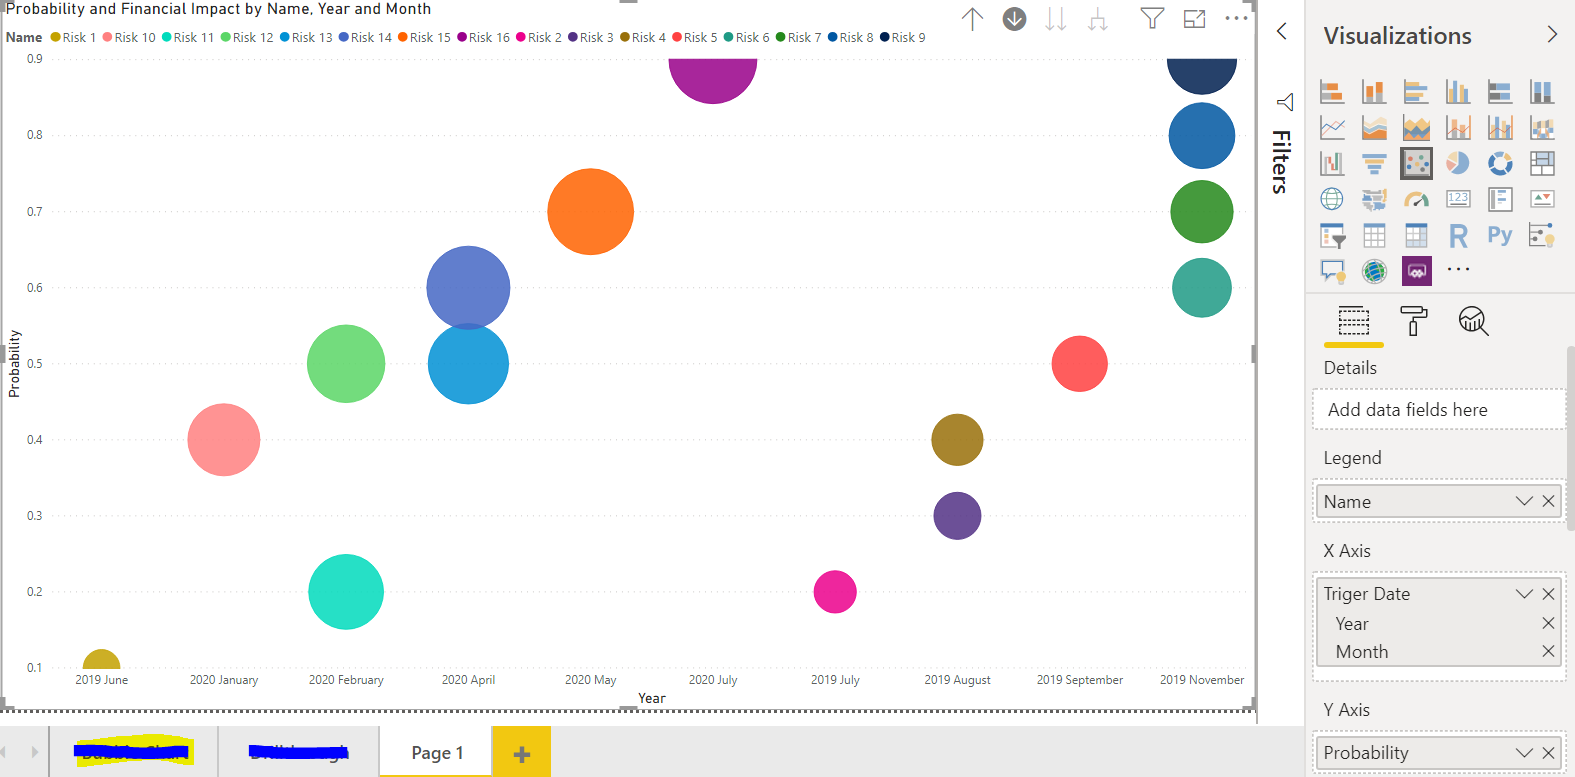Select the donut chart visualization
Image resolution: width=1575 pixels, height=777 pixels.
tap(1500, 163)
